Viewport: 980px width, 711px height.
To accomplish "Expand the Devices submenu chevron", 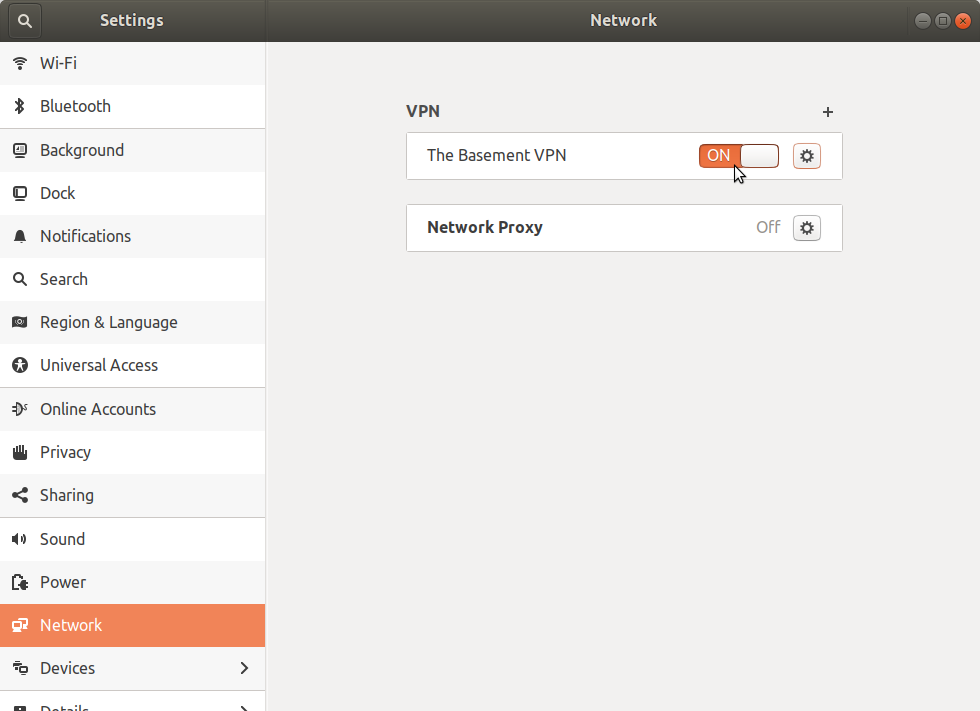I will click(x=244, y=668).
